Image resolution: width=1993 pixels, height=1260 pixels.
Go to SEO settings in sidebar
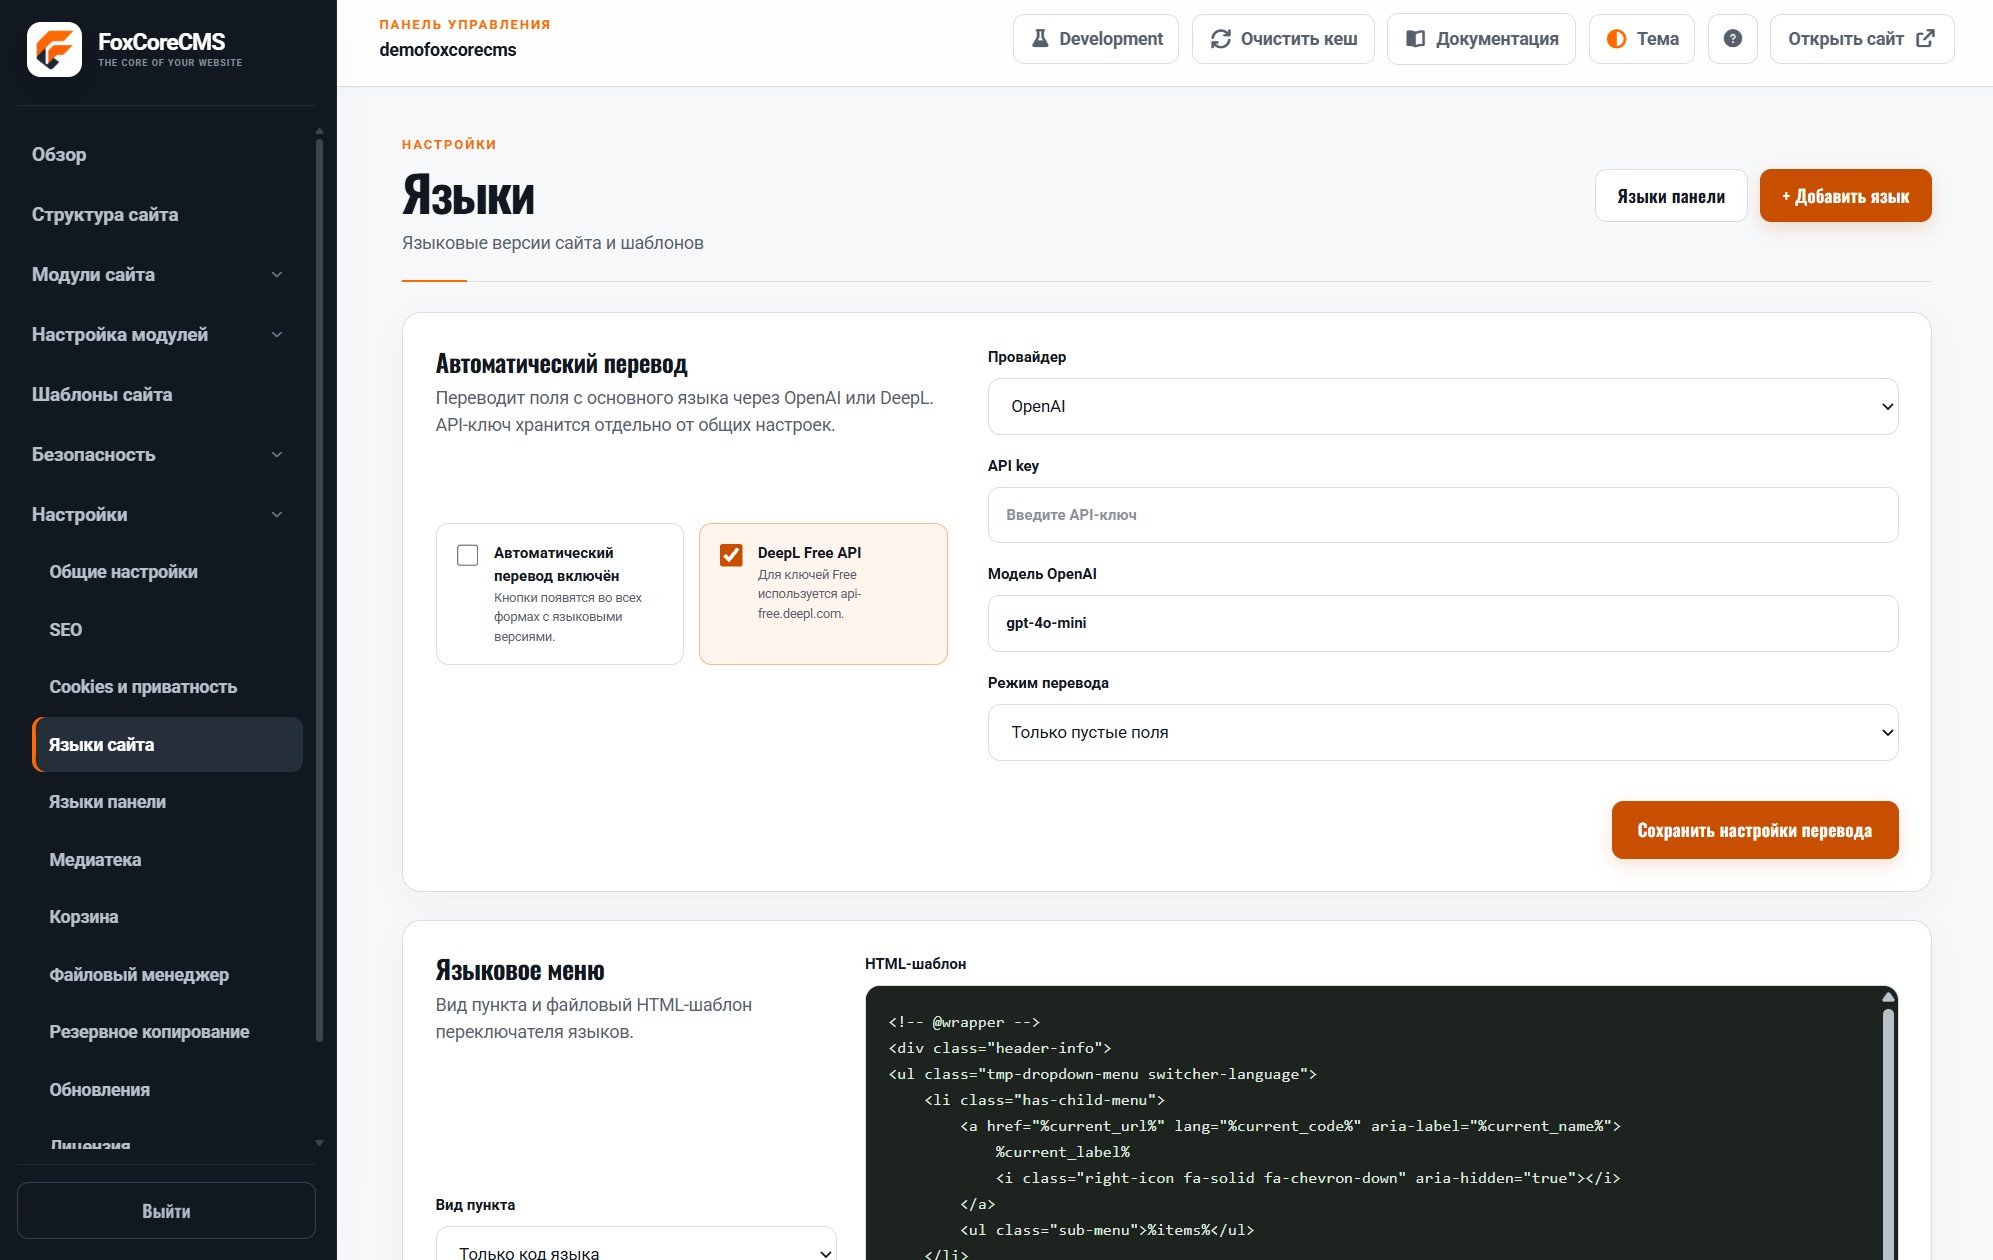[66, 629]
